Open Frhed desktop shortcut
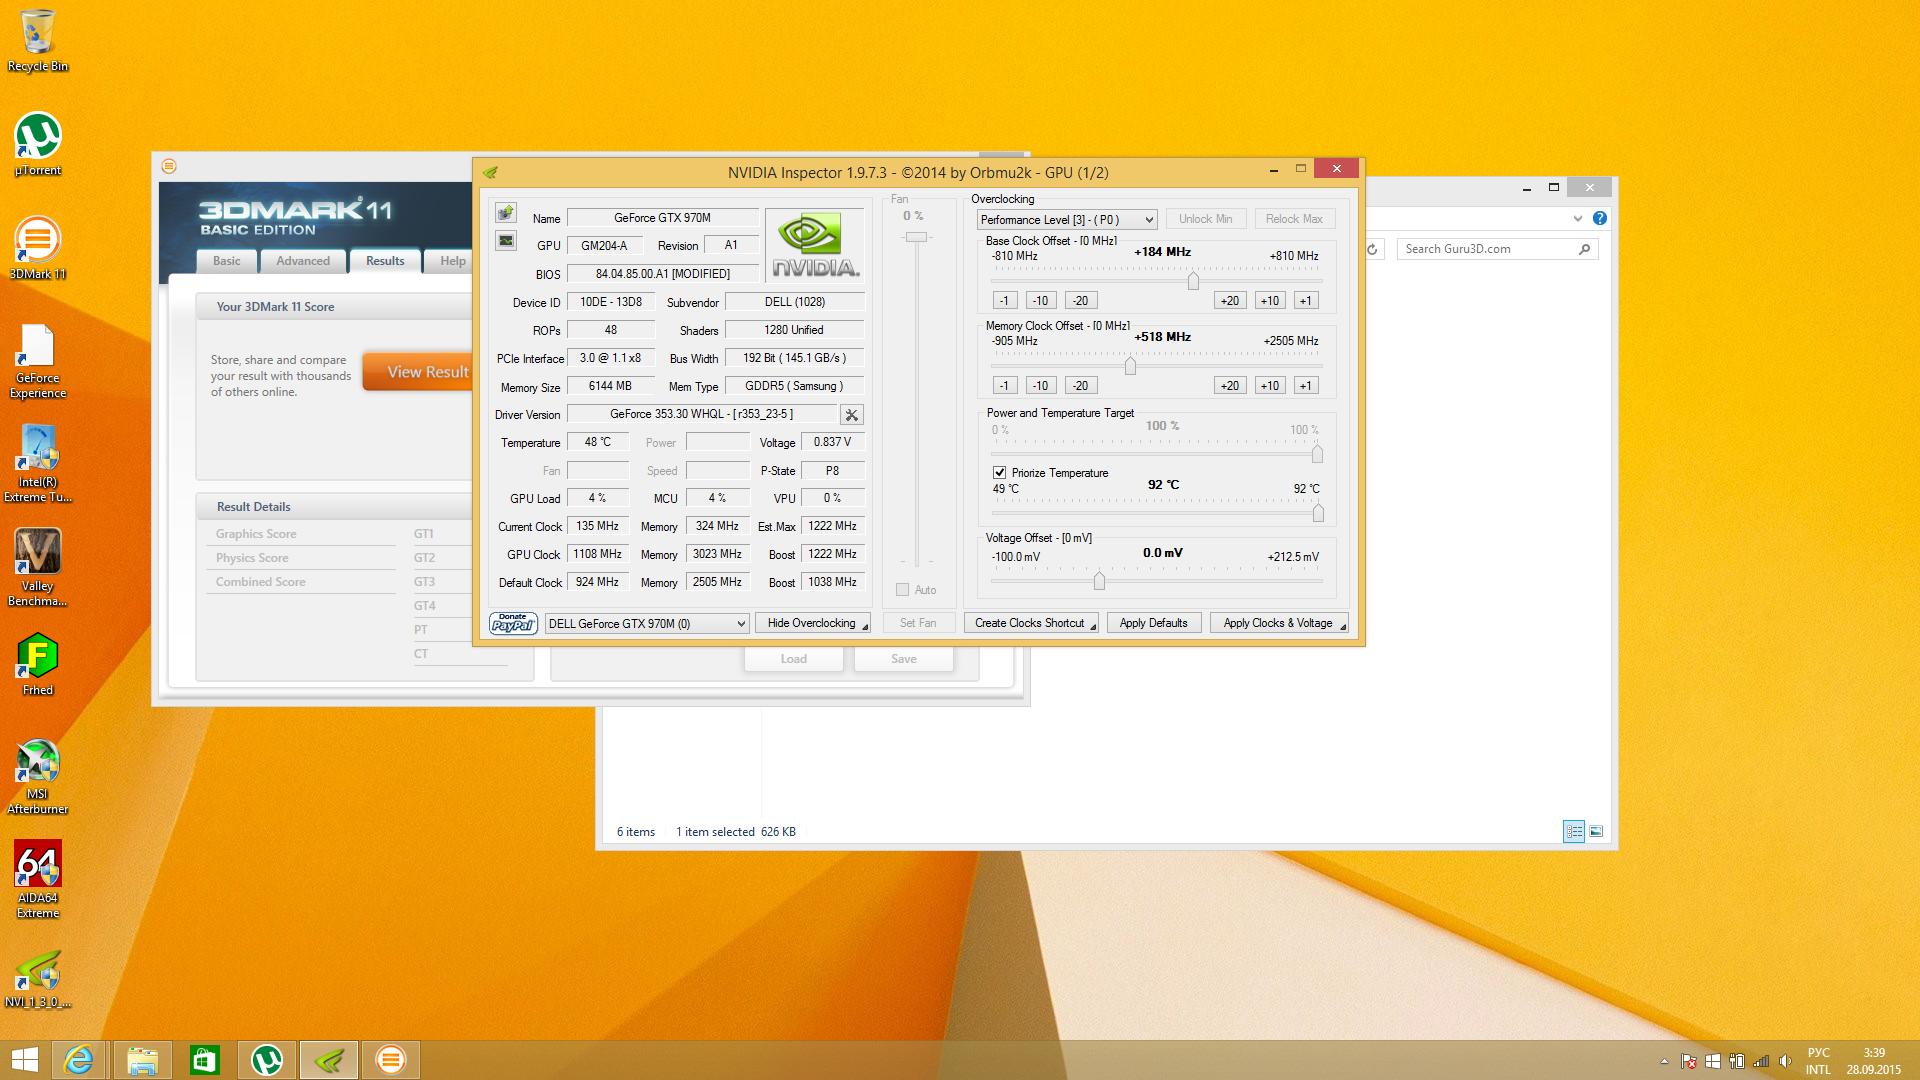The height and width of the screenshot is (1080, 1920). pyautogui.click(x=38, y=665)
